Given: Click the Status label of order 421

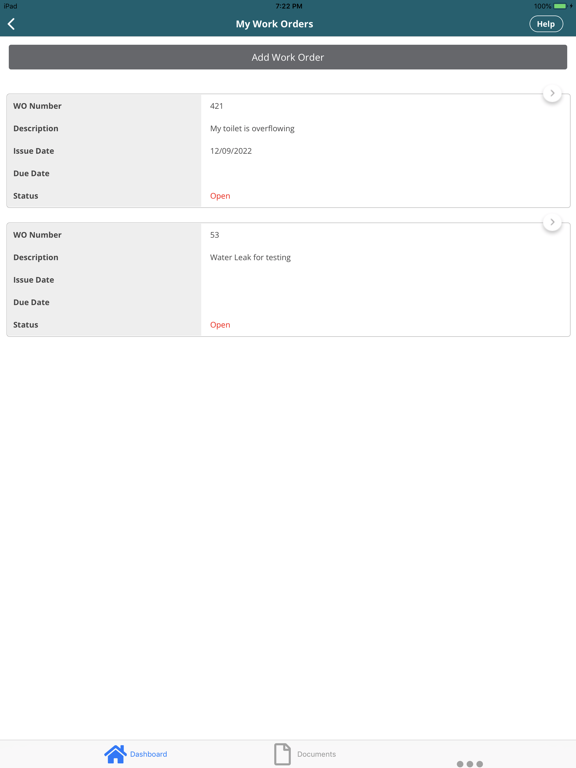Looking at the screenshot, I should tap(25, 196).
